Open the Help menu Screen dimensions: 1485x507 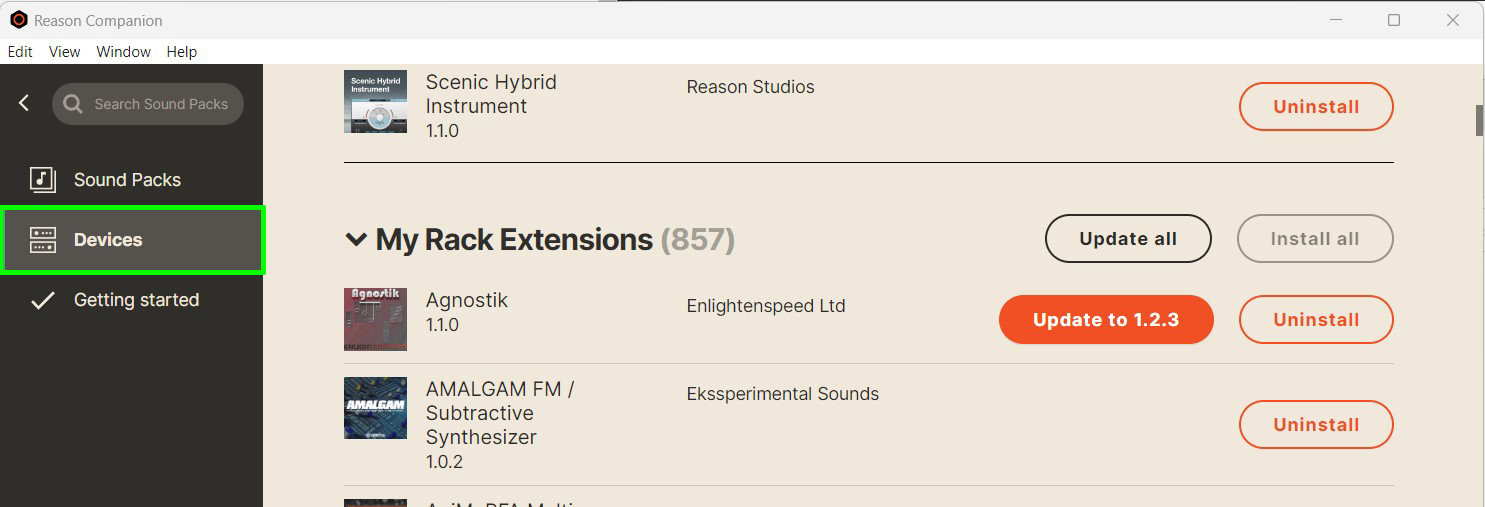click(182, 52)
